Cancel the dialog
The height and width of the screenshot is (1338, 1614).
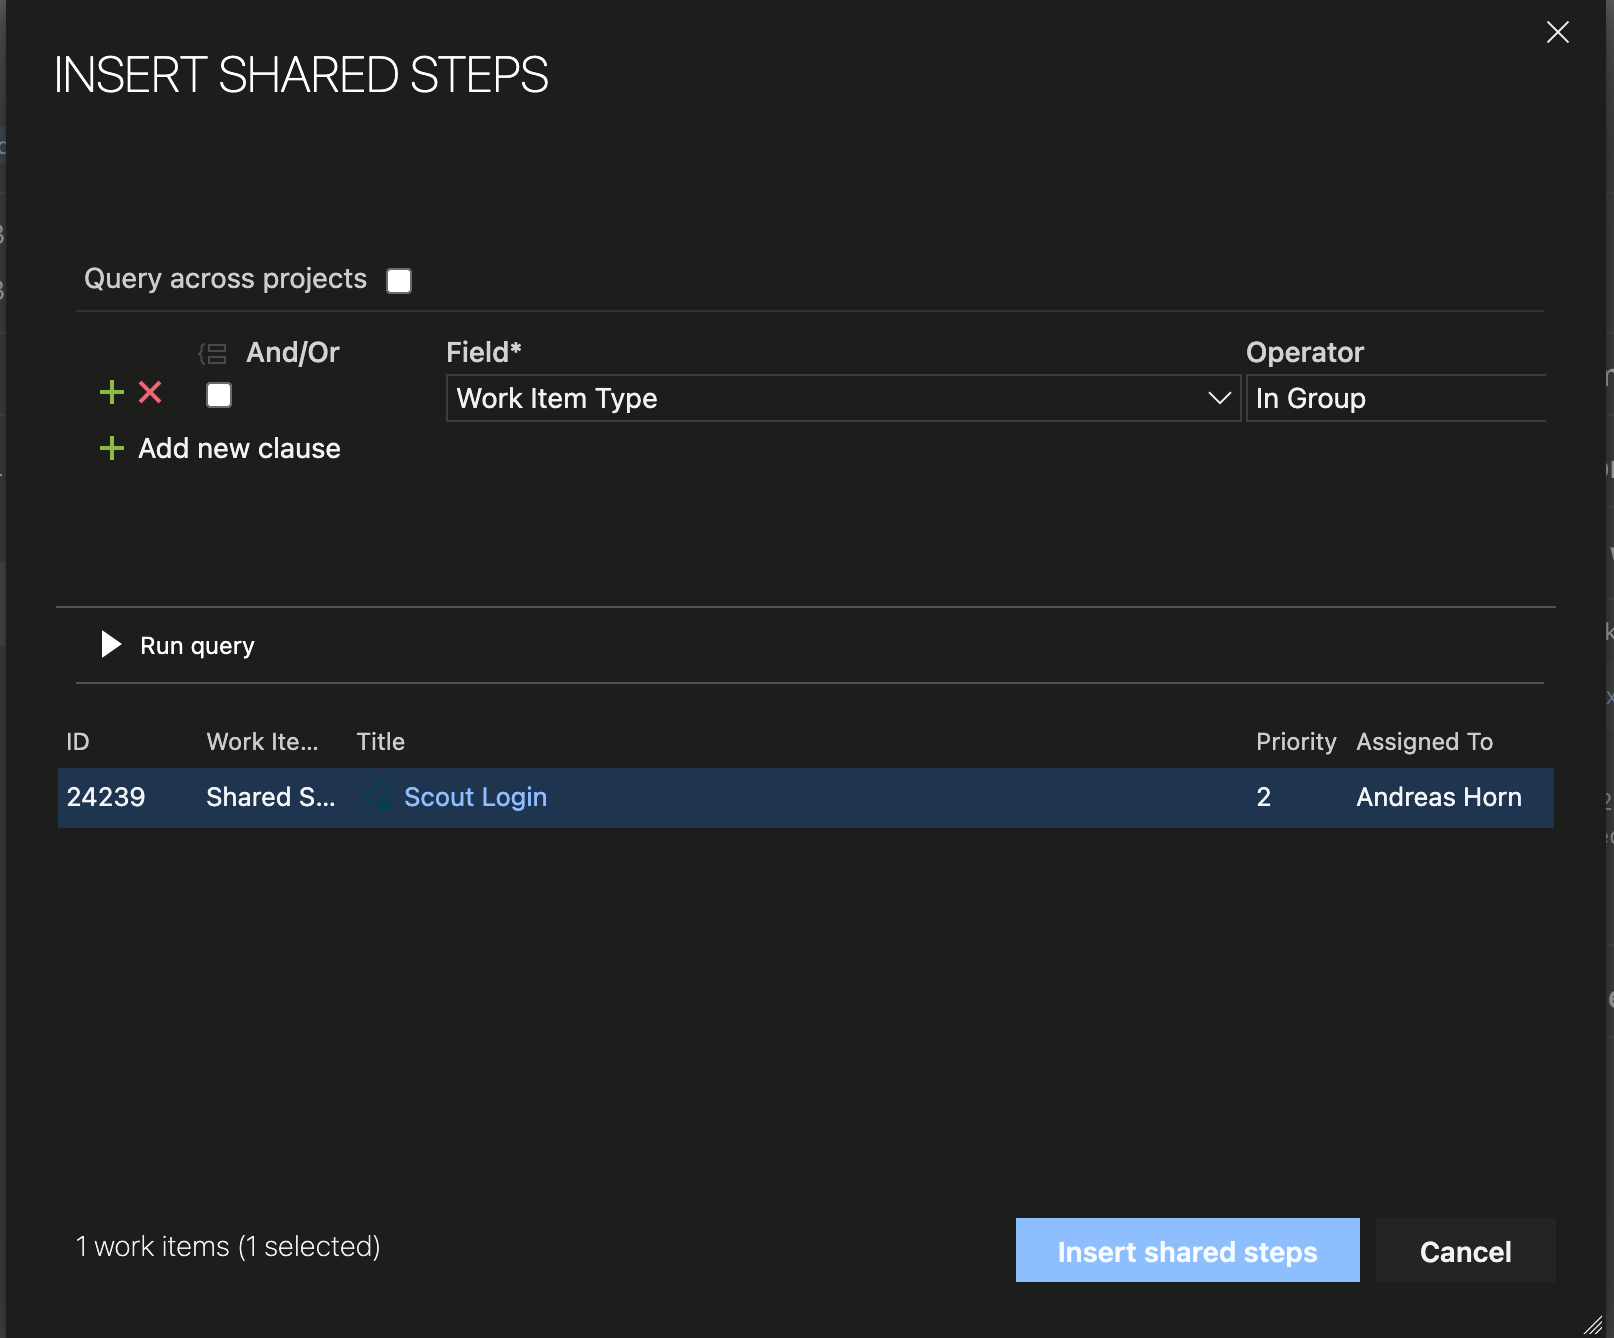click(1465, 1251)
